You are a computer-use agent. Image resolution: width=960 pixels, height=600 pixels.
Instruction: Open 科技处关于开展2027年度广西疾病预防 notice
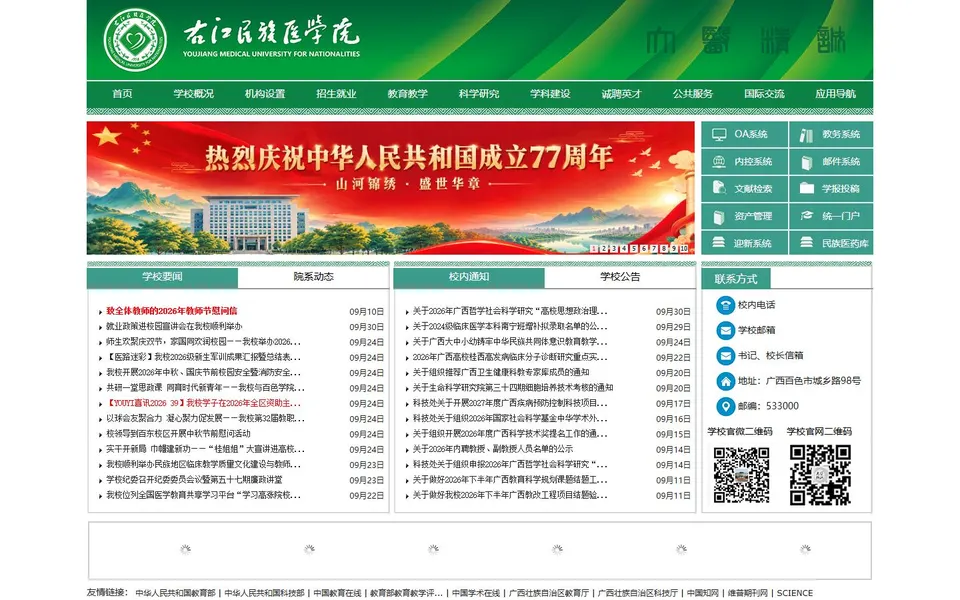tap(510, 403)
